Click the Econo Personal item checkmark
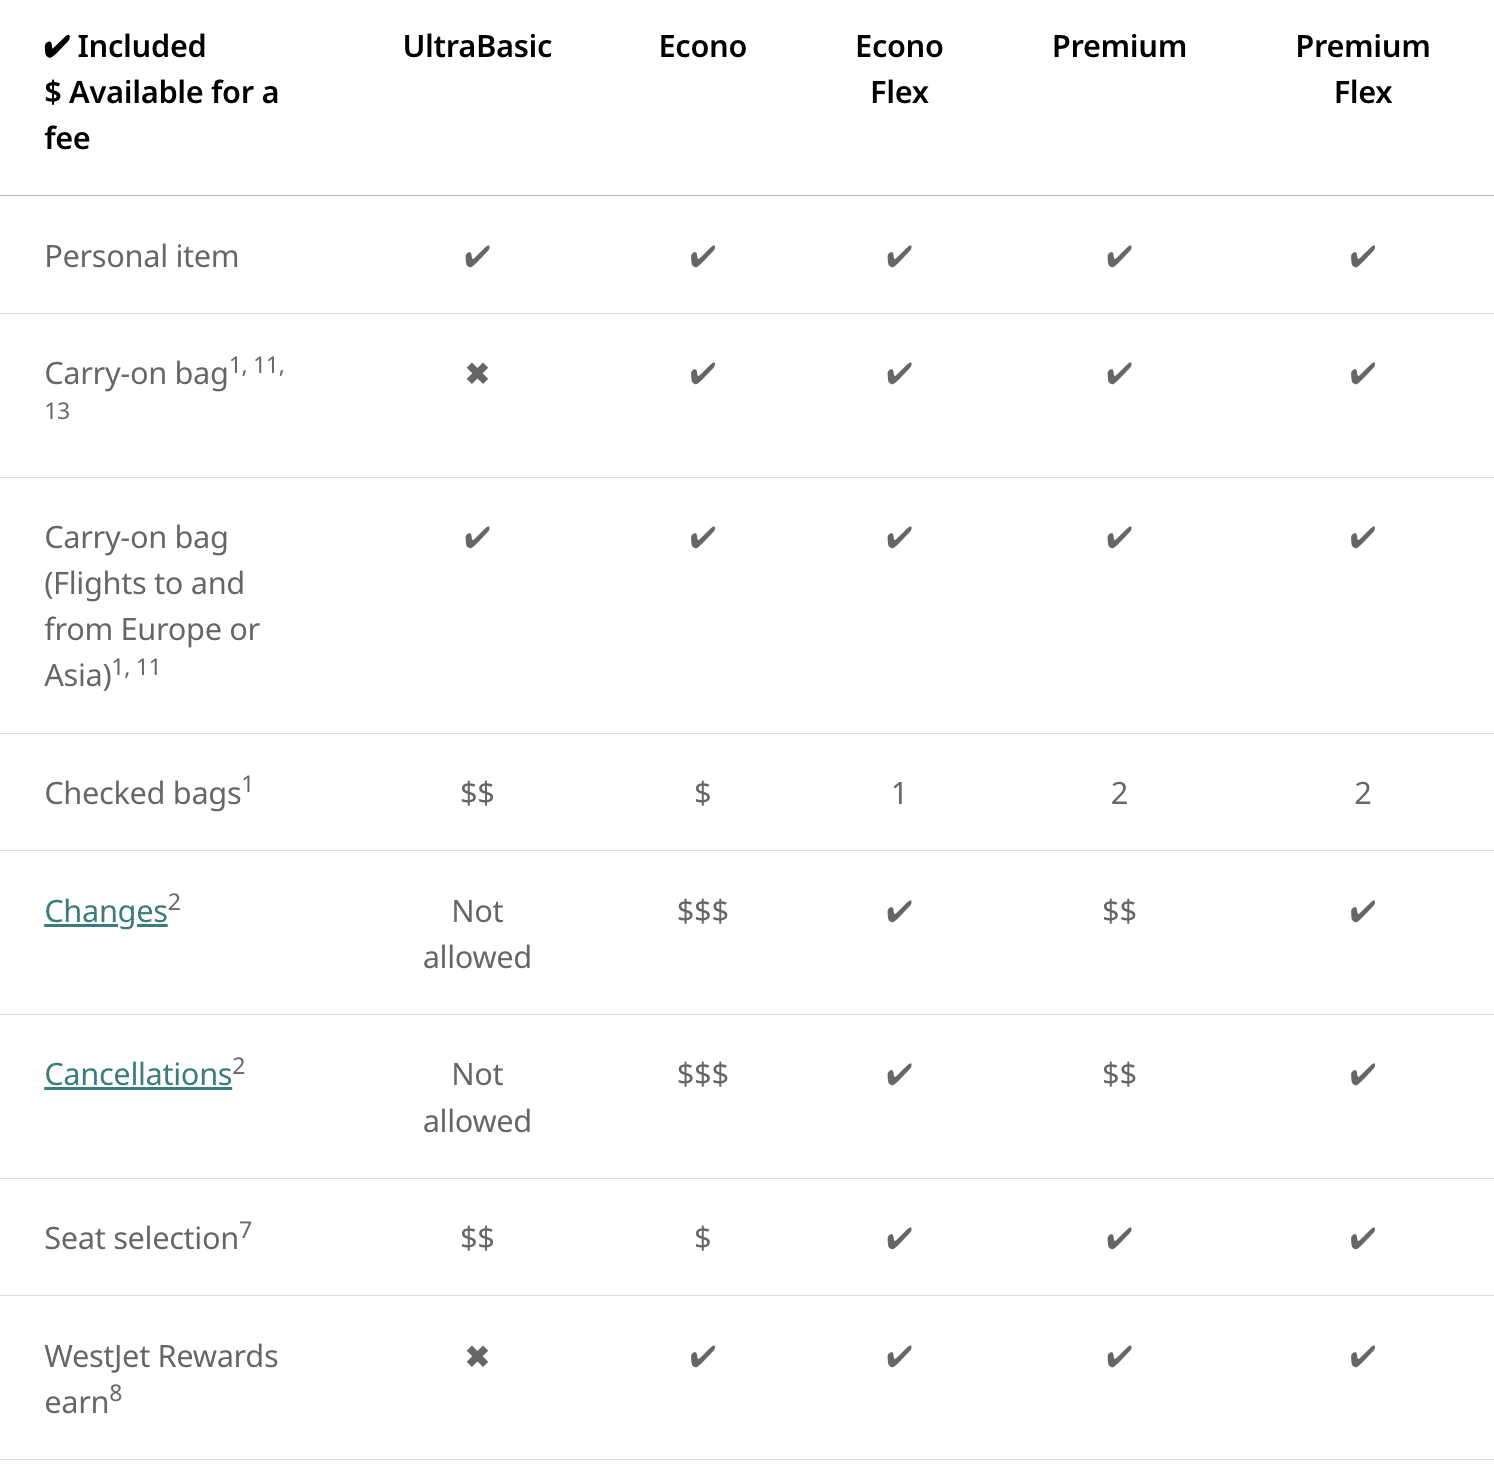1494x1480 pixels. 702,257
